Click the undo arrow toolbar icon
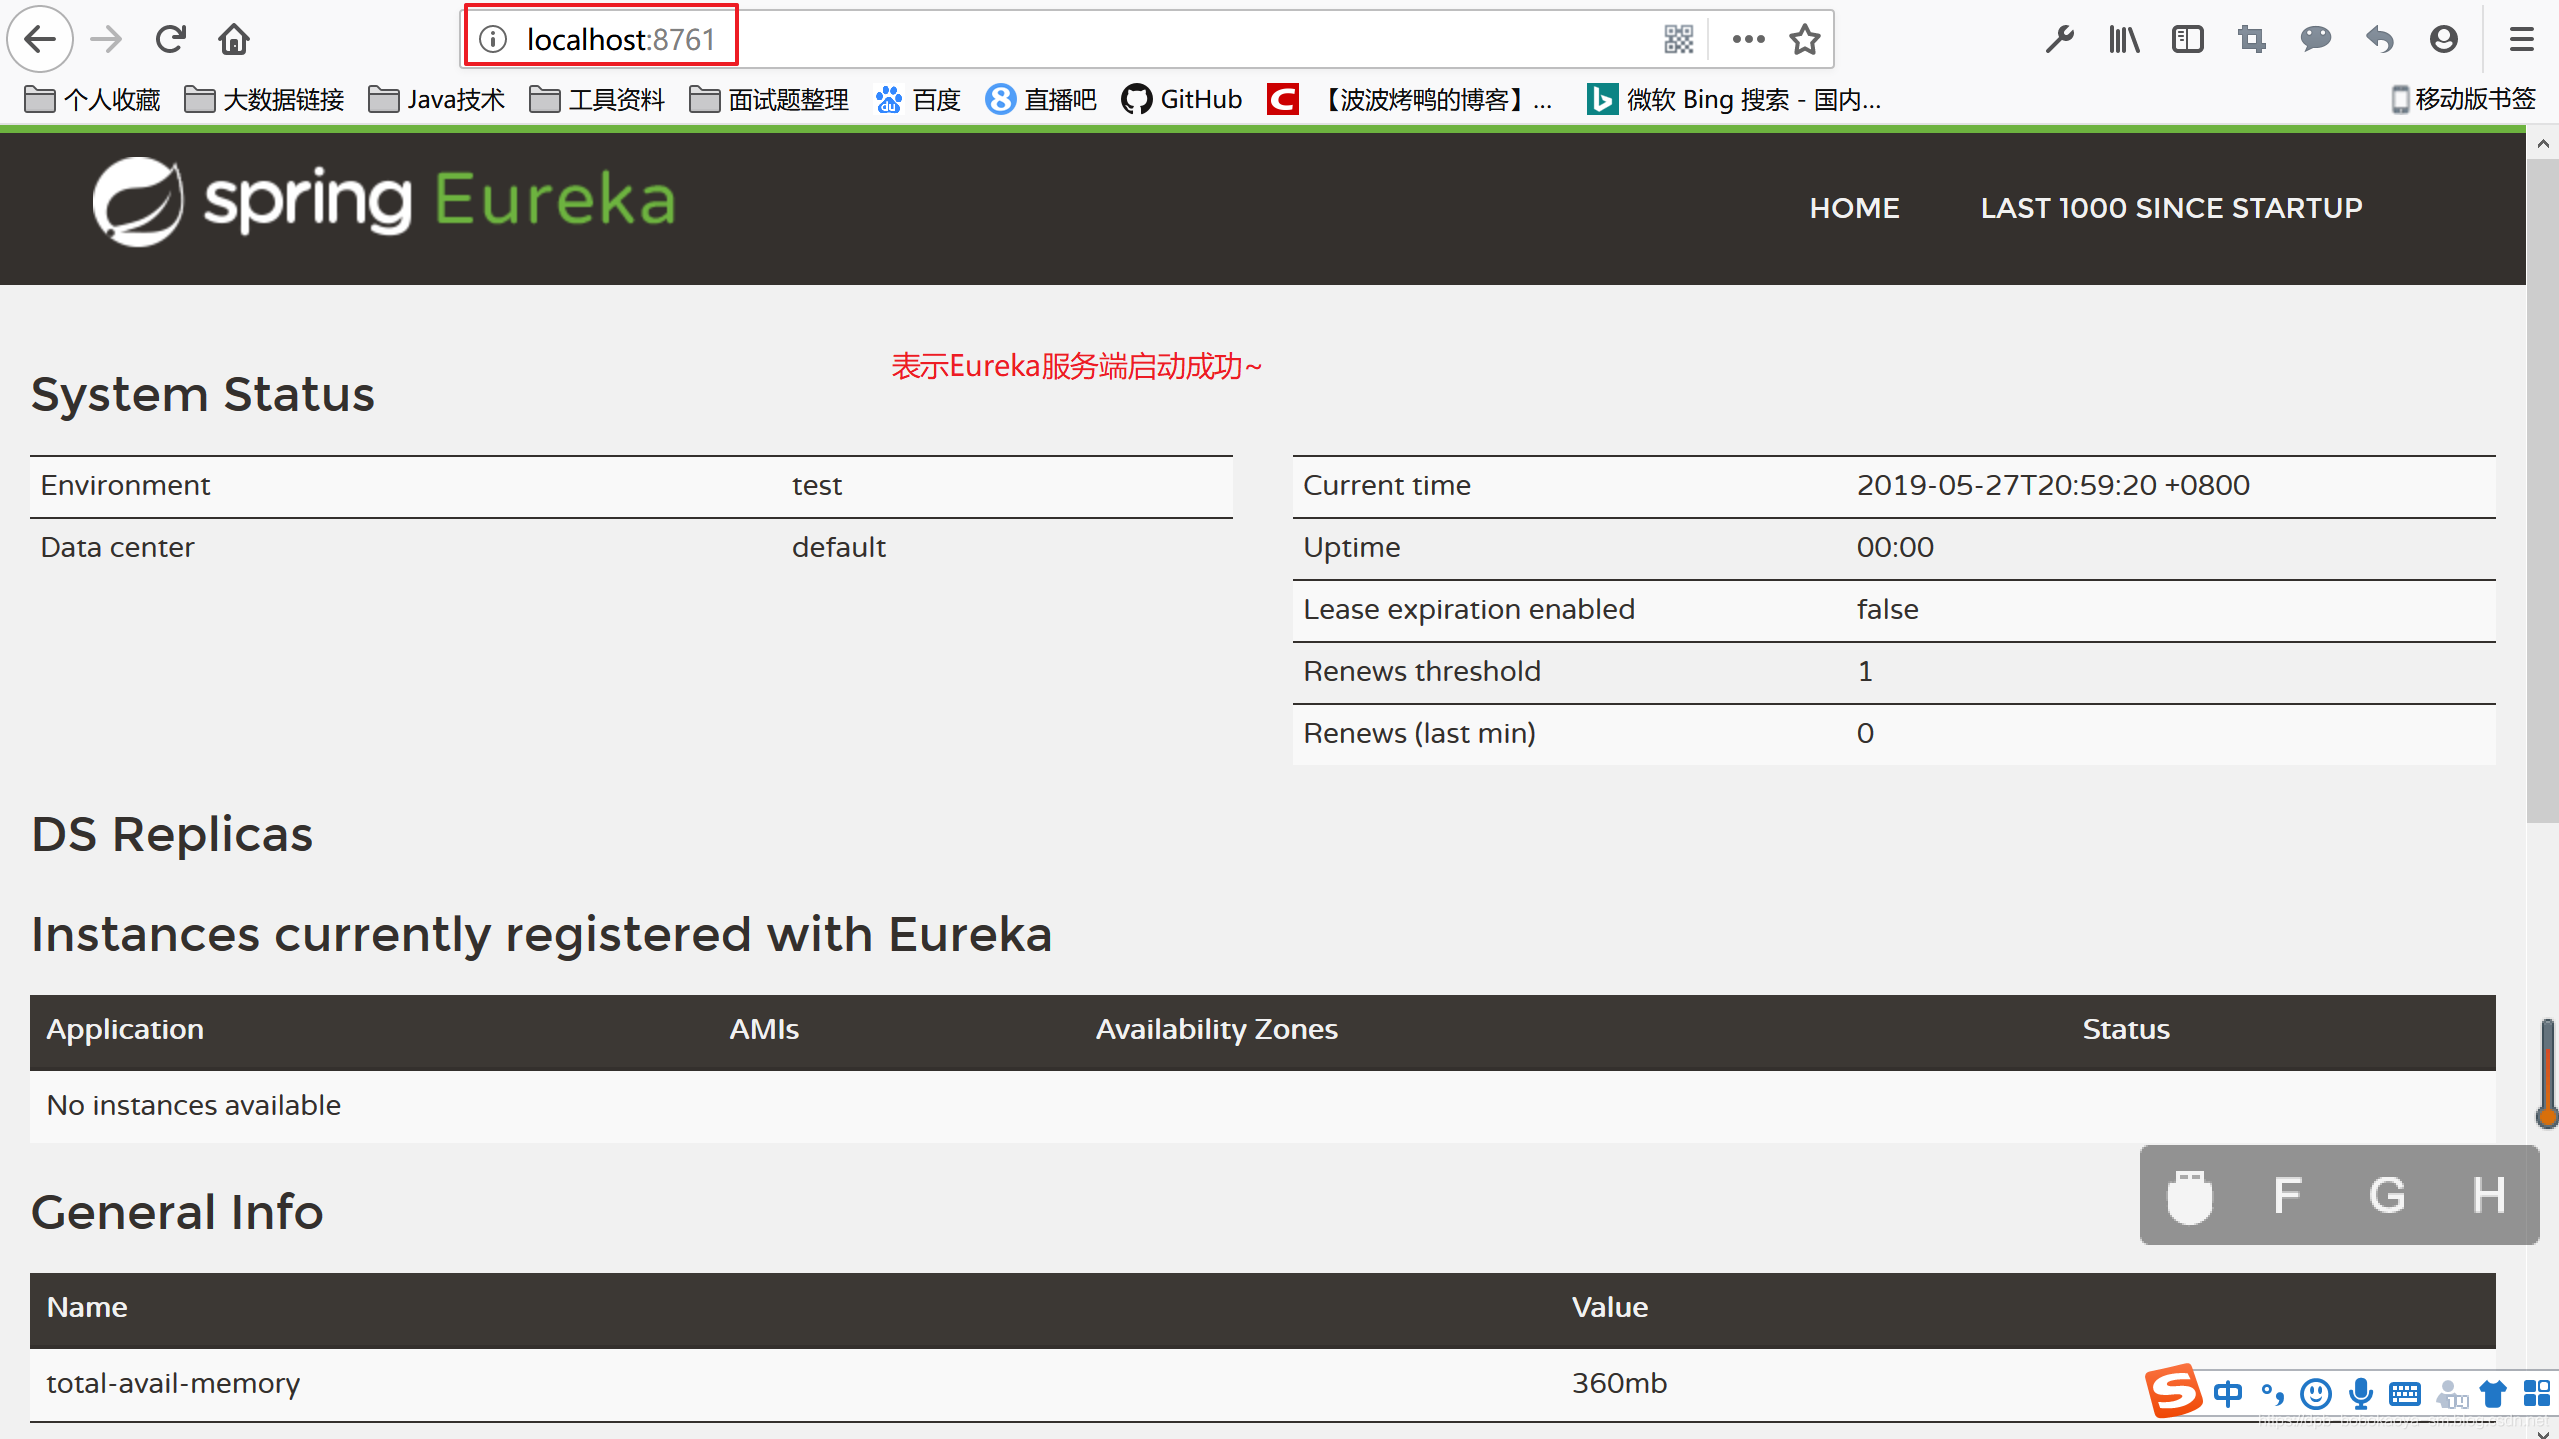2559x1439 pixels. tap(2380, 39)
